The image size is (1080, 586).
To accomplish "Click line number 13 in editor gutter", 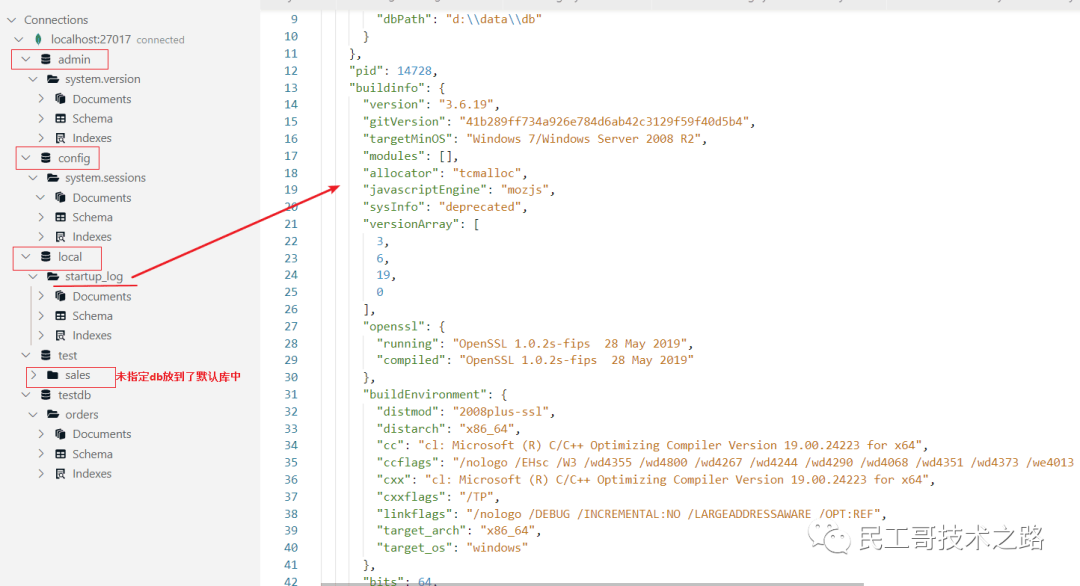I will tap(291, 88).
